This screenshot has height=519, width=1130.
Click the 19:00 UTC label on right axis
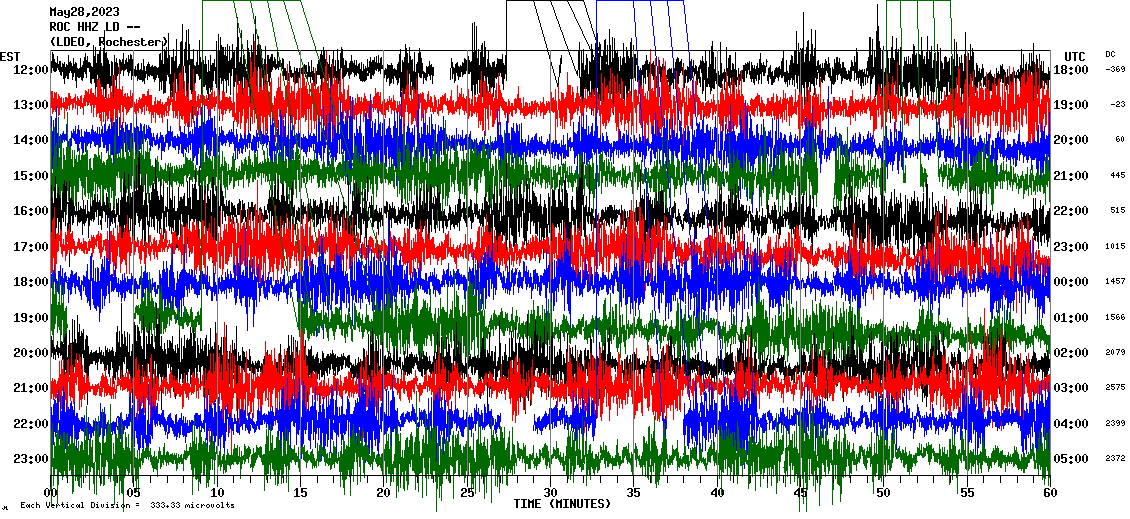(x=1072, y=104)
